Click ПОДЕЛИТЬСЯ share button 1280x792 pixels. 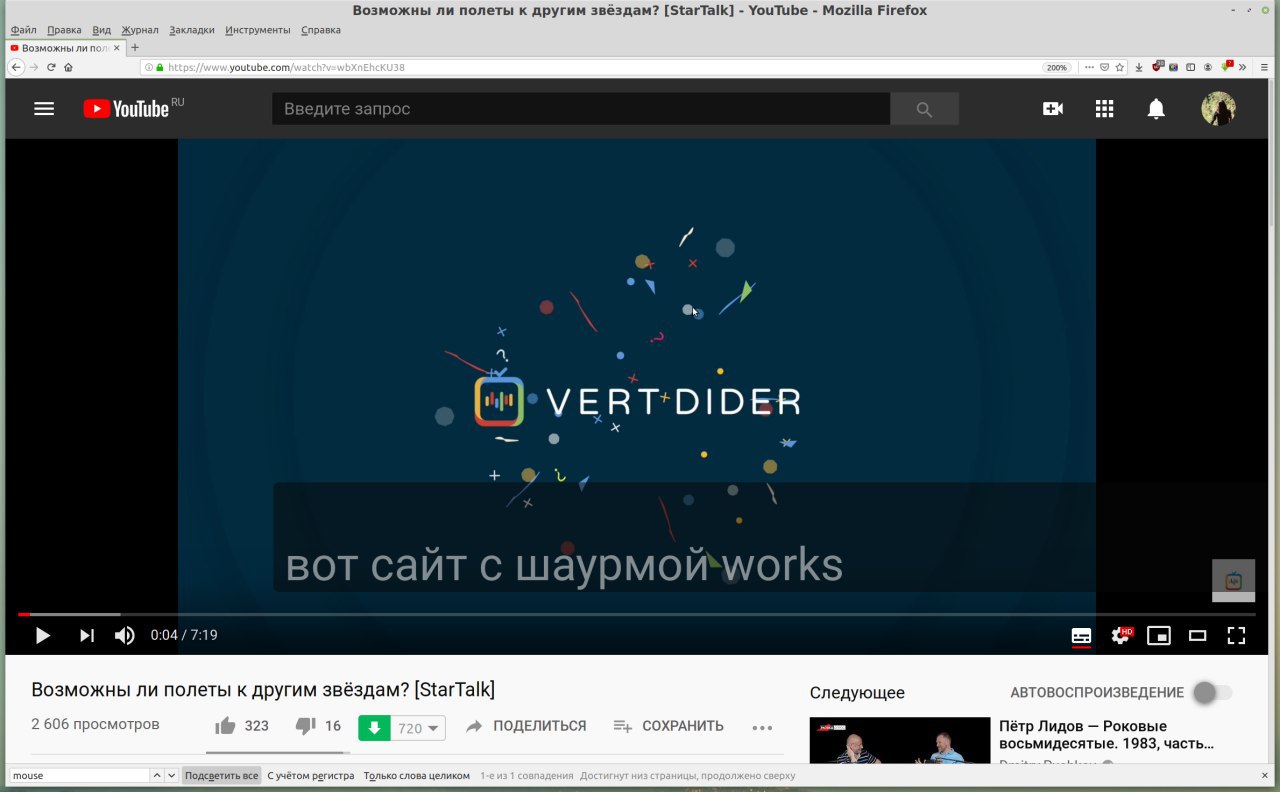(526, 726)
